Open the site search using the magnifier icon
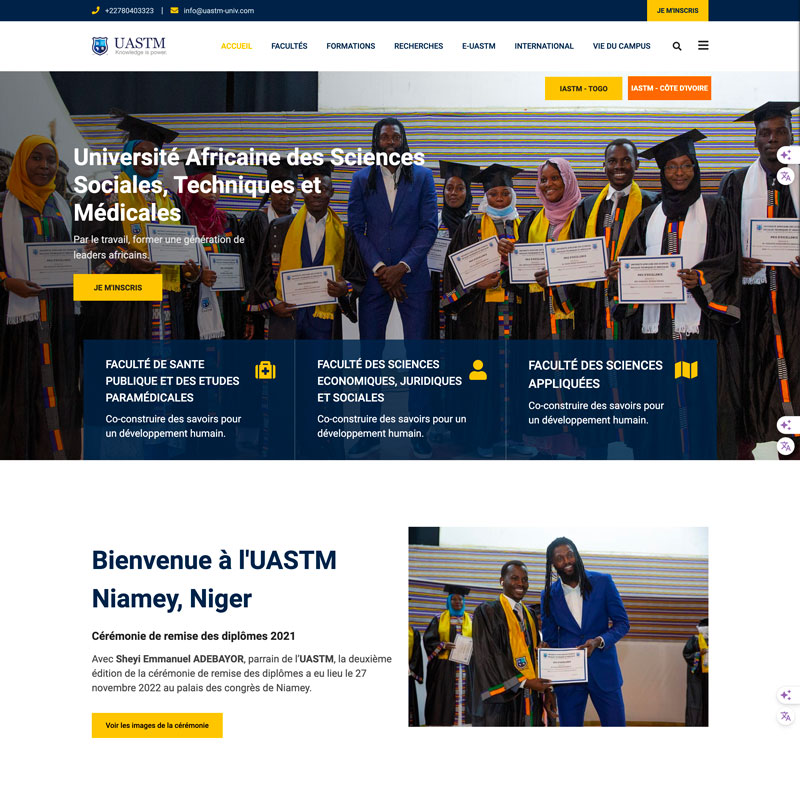 [x=677, y=46]
